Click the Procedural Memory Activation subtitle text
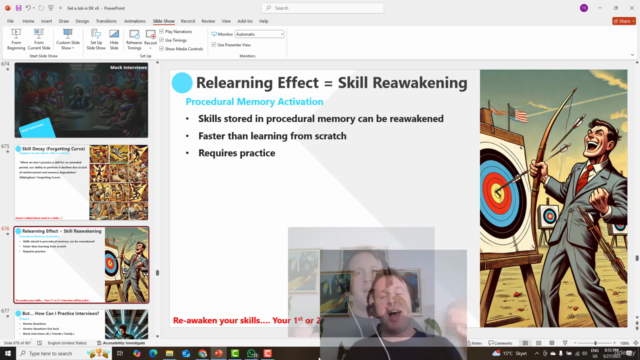Image resolution: width=640 pixels, height=360 pixels. tap(254, 102)
